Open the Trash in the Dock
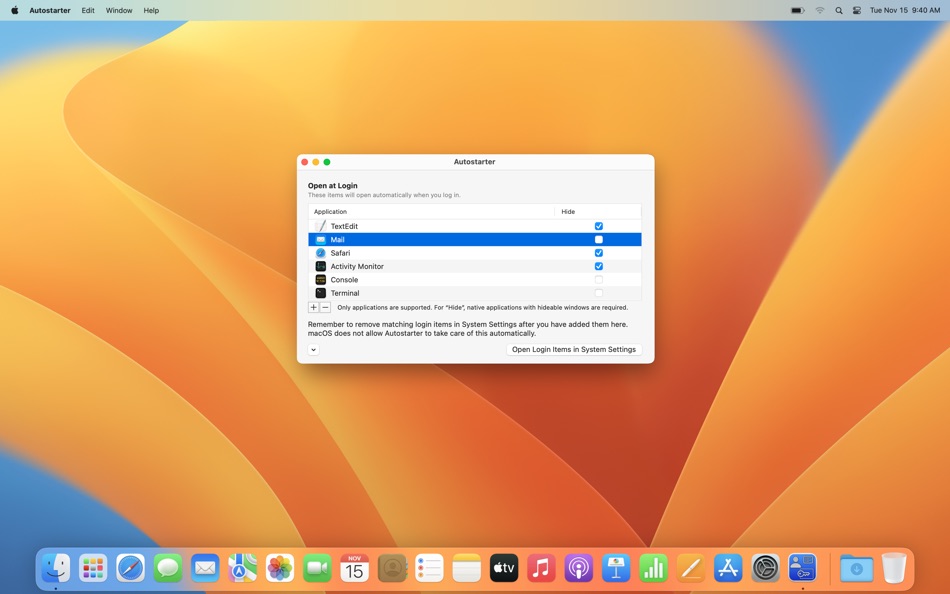The image size is (950, 594). pyautogui.click(x=894, y=569)
